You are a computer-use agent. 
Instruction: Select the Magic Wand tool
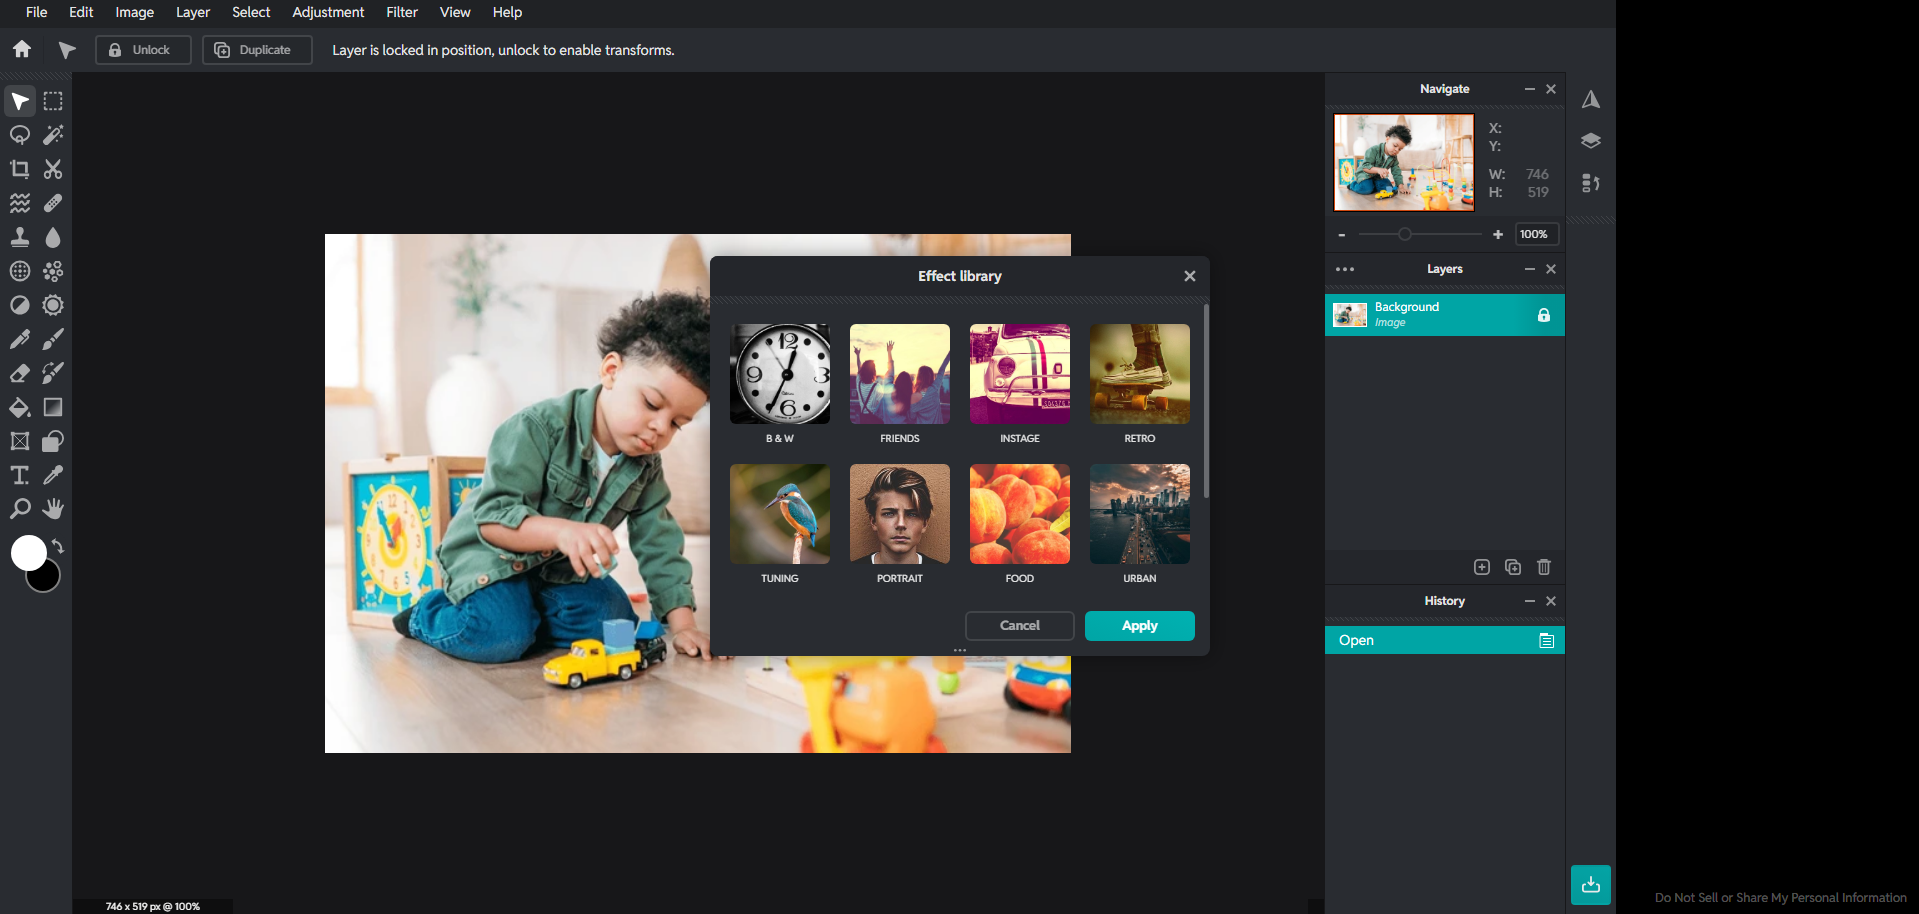tap(53, 135)
